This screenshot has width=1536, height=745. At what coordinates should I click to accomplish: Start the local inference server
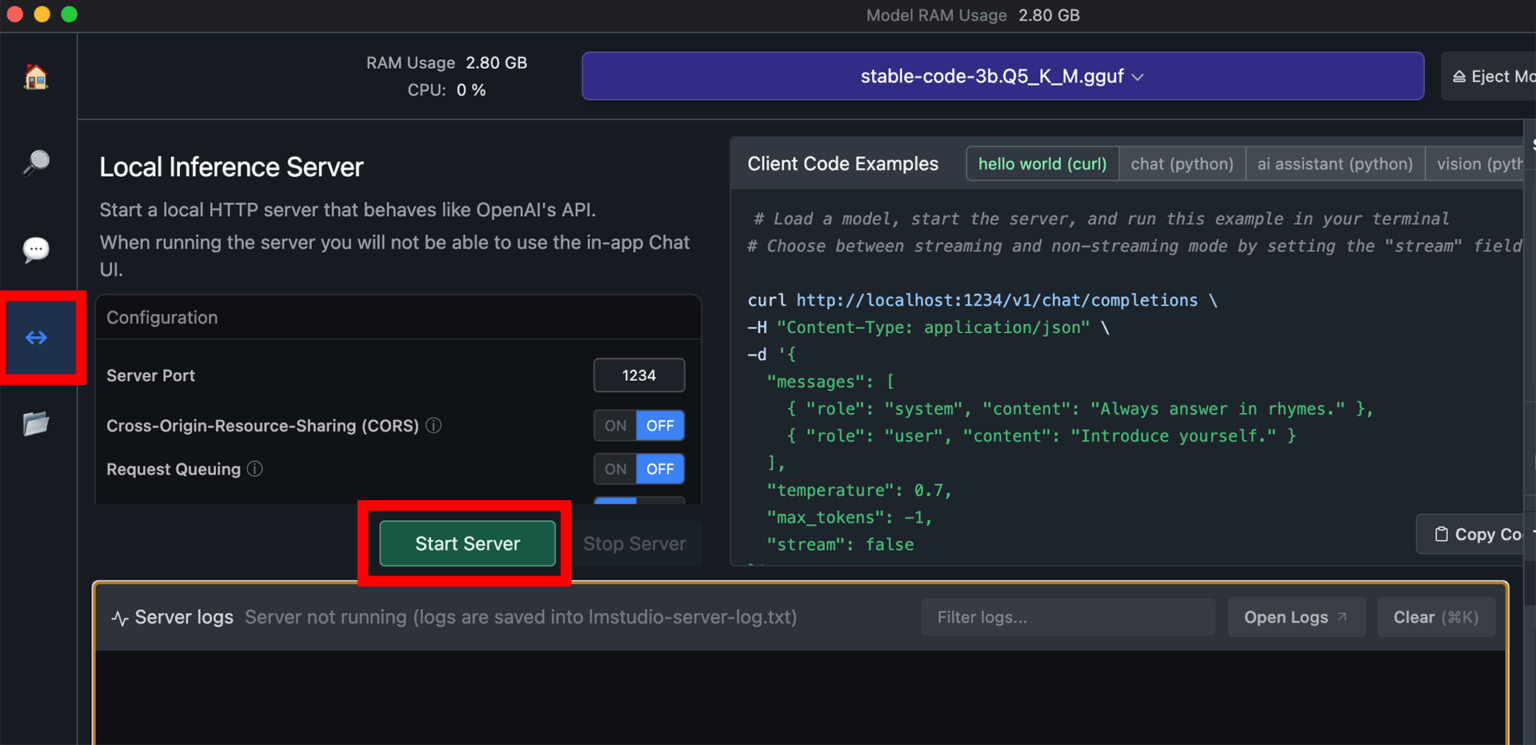[465, 543]
